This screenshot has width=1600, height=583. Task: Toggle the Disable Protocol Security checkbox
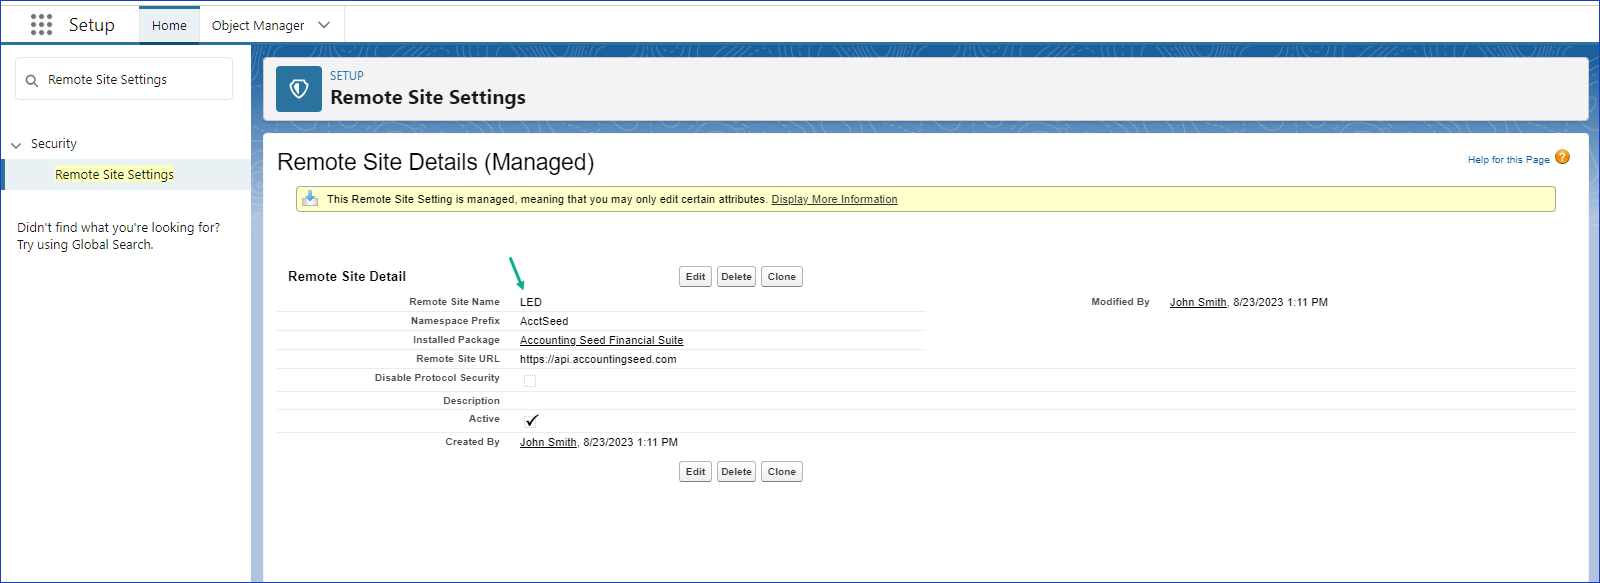530,381
